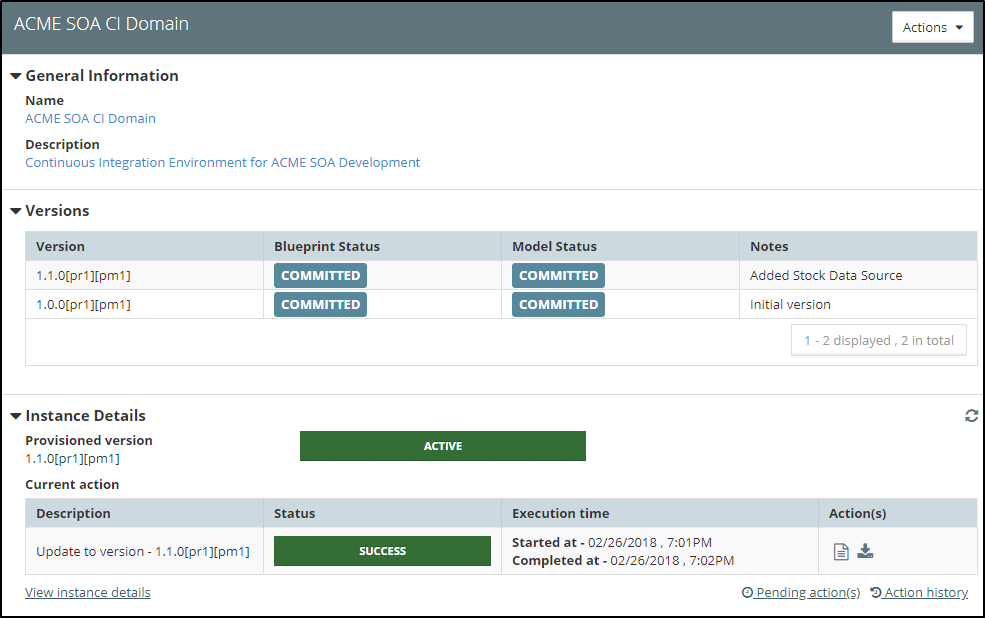This screenshot has height=618, width=985.
Task: Click the download icon in the Action(s) column
Action: pyautogui.click(x=866, y=551)
